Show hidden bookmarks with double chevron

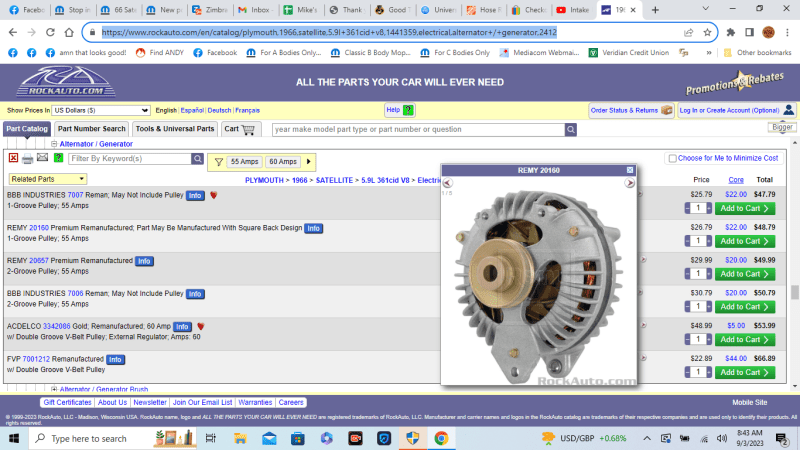pyautogui.click(x=709, y=53)
